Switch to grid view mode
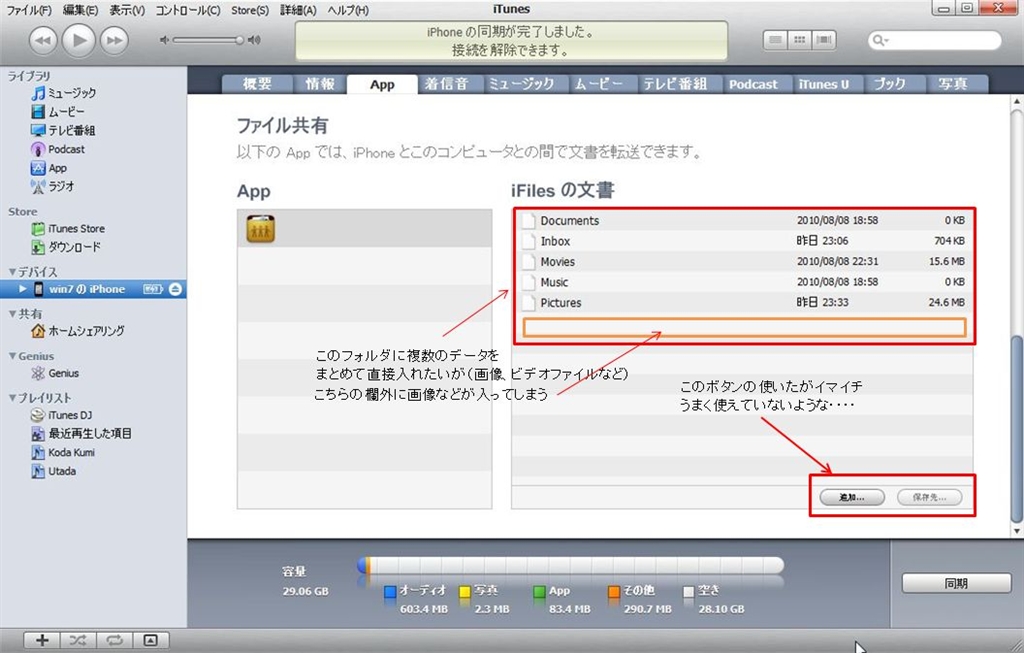 click(799, 40)
